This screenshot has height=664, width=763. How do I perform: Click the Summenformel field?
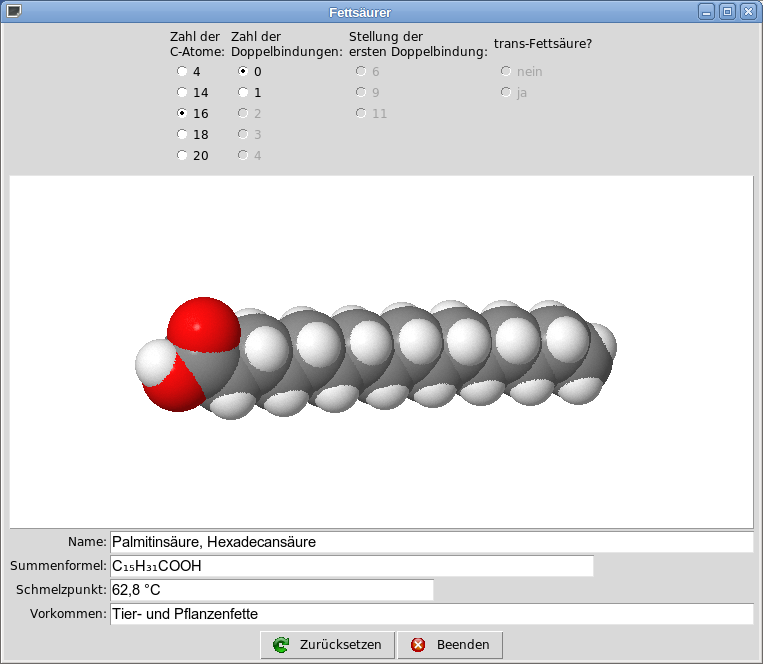pos(351,566)
